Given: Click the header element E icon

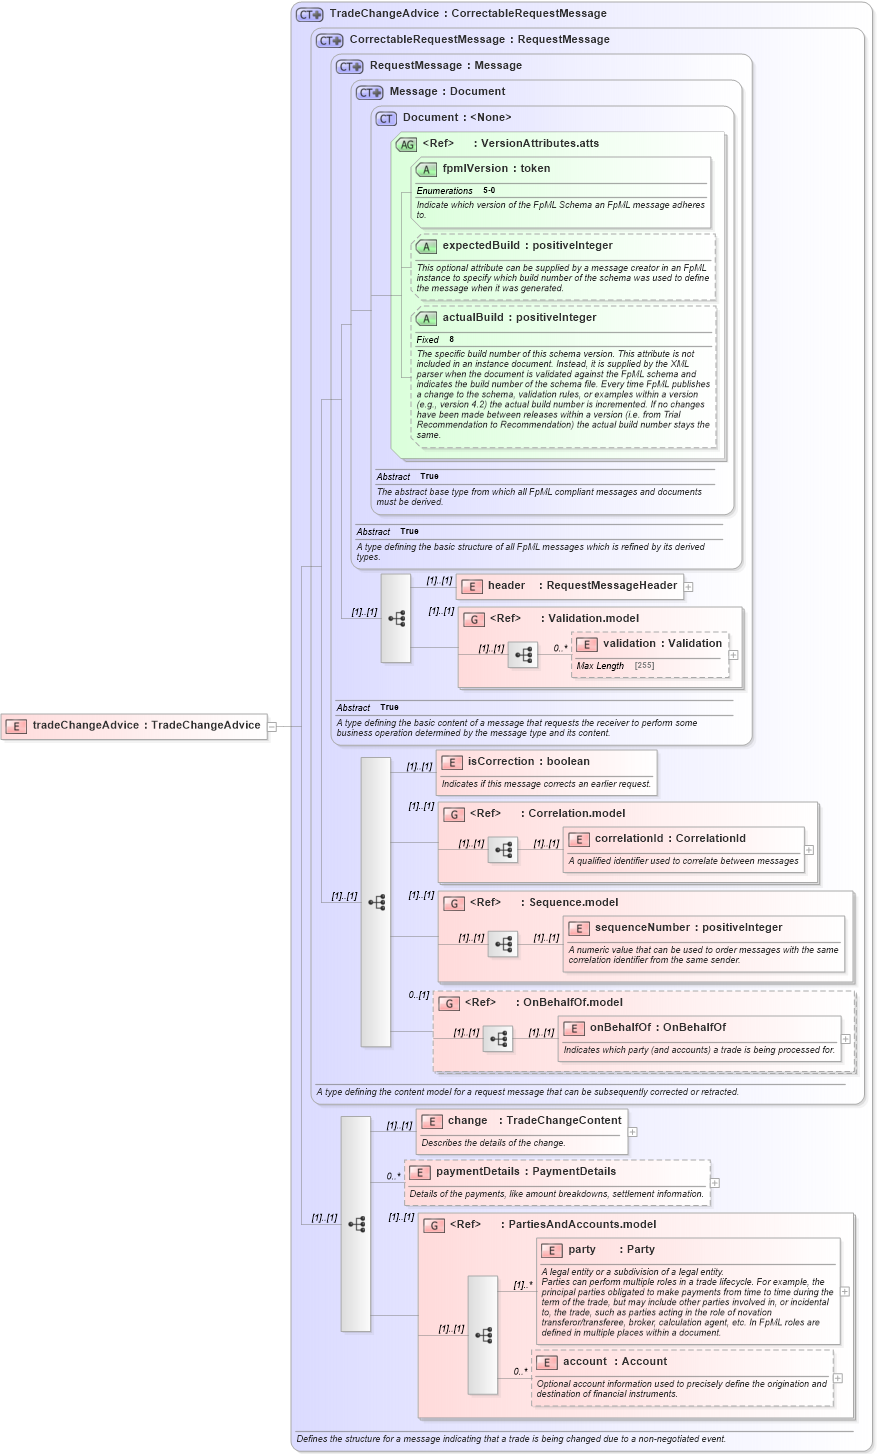Looking at the screenshot, I should (x=472, y=586).
